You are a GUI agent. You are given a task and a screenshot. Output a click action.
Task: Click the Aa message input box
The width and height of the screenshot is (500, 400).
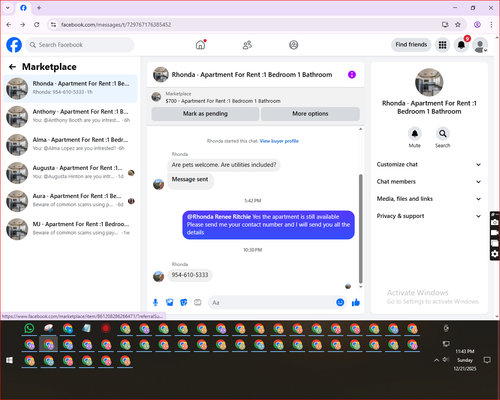click(x=277, y=302)
